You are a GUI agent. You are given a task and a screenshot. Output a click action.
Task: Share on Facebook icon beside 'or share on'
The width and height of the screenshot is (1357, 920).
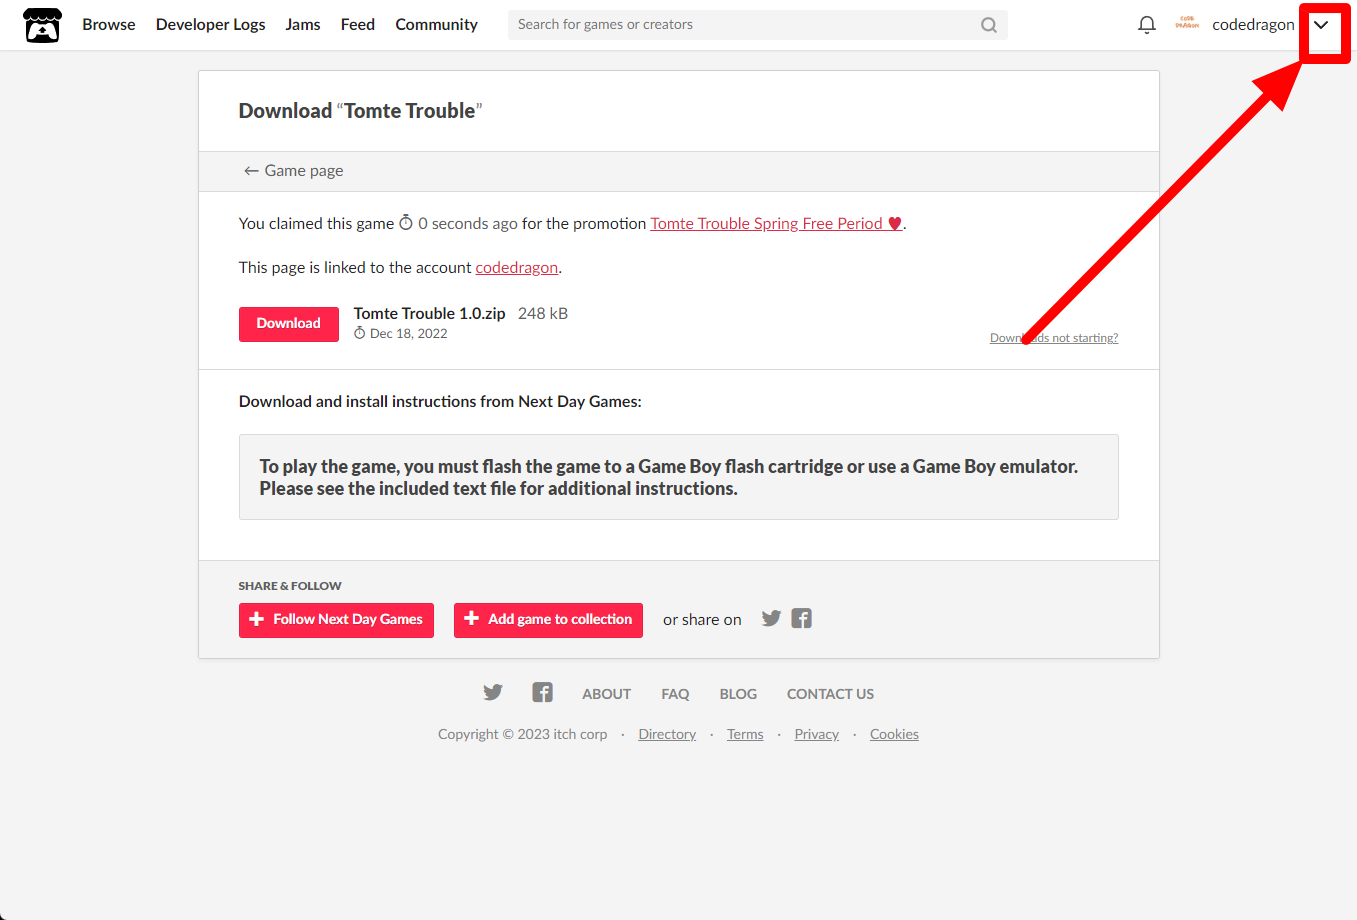click(802, 619)
